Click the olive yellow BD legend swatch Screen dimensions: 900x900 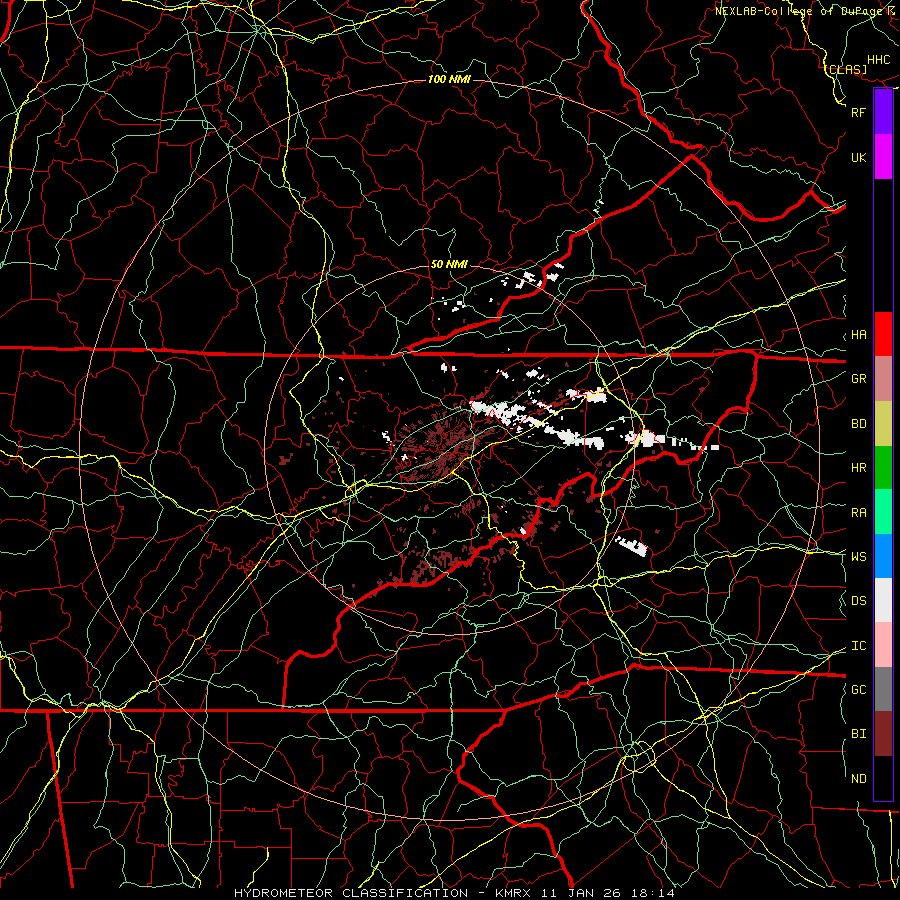pos(883,423)
